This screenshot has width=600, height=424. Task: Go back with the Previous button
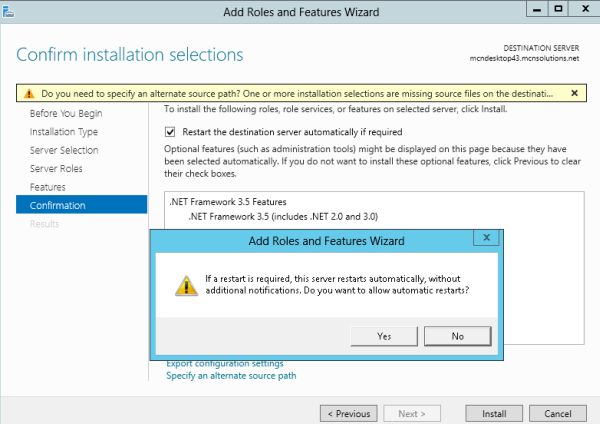click(x=349, y=414)
